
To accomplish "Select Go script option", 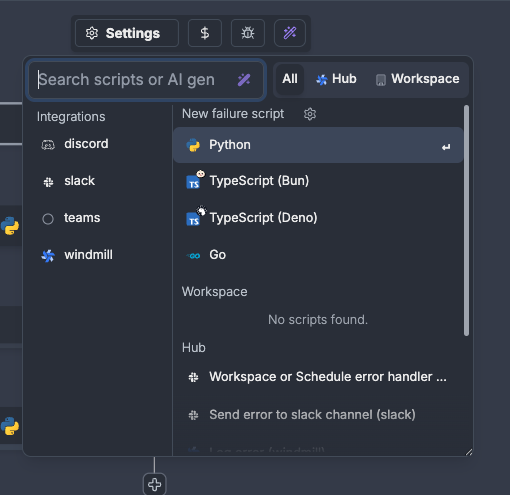I will coord(318,255).
